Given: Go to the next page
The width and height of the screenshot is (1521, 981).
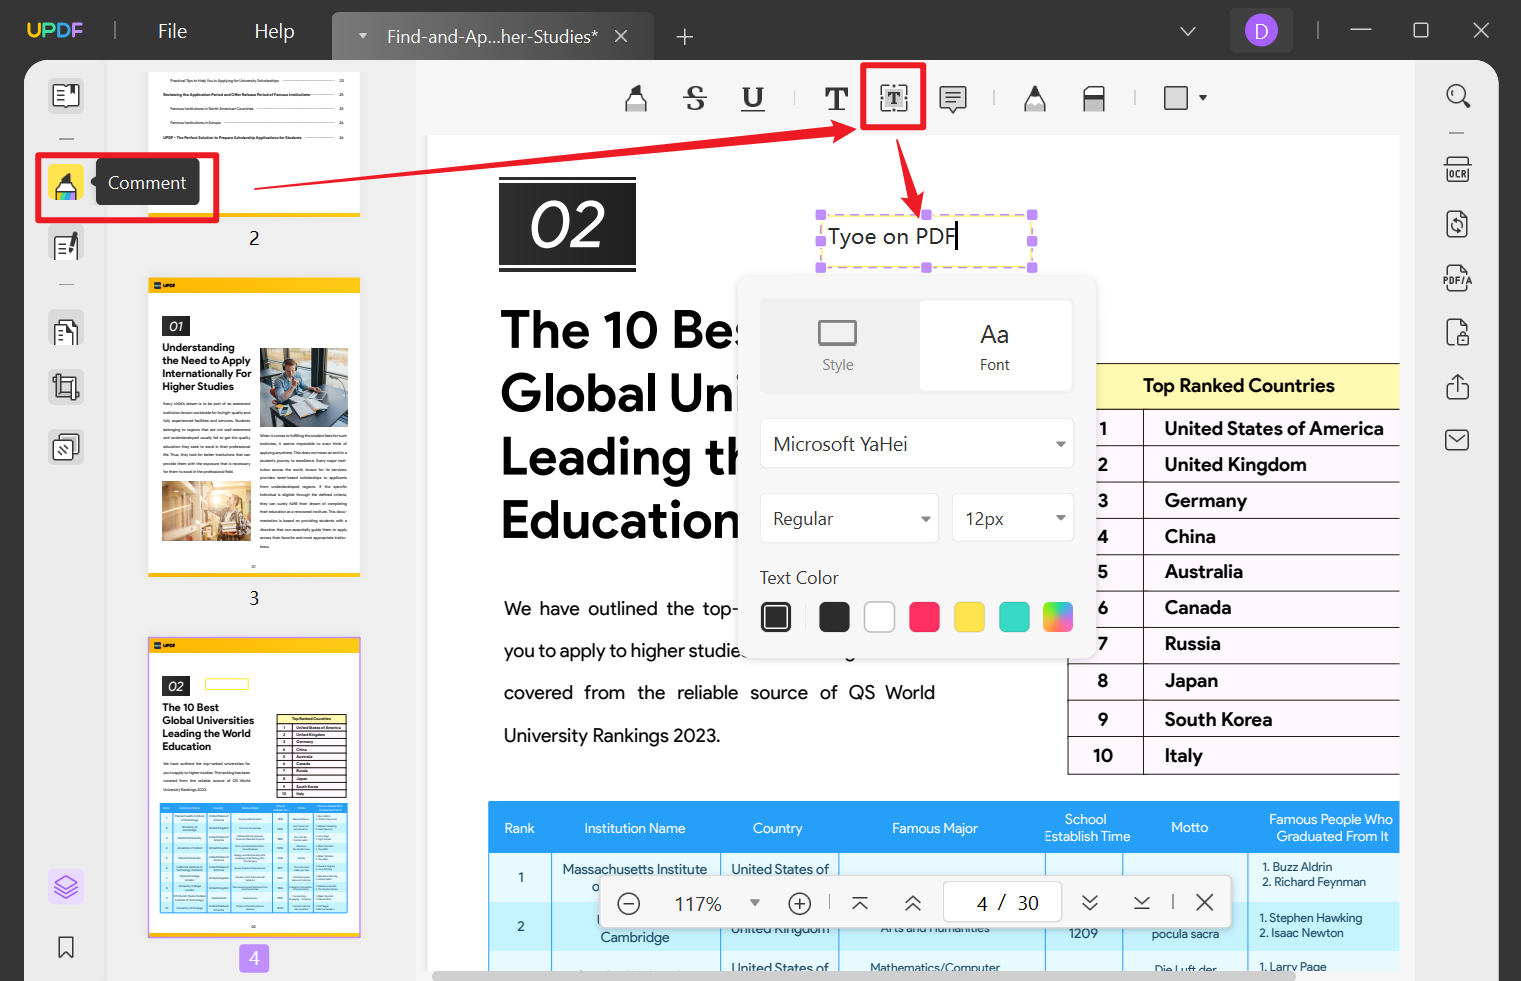Looking at the screenshot, I should (1090, 904).
